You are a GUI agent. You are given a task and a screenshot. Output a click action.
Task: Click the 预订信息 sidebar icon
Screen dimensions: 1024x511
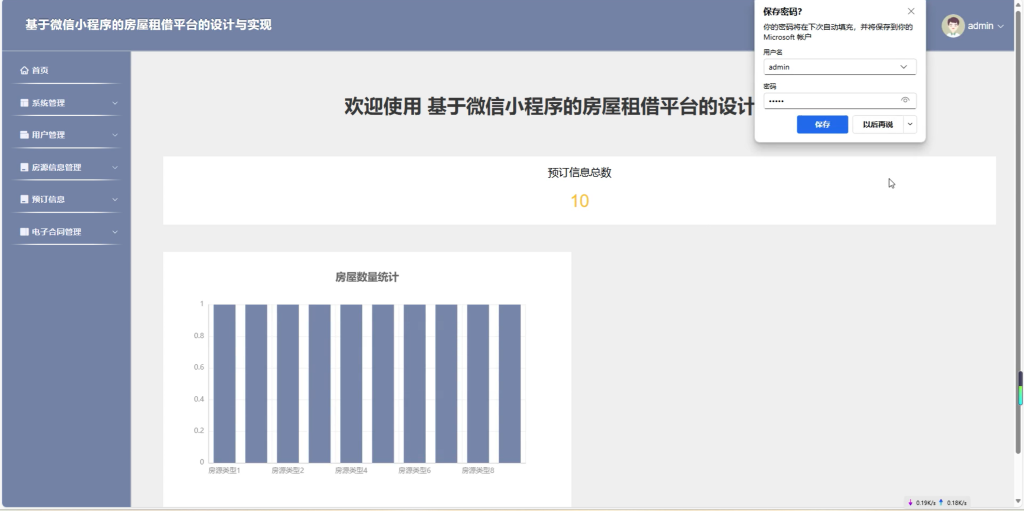click(x=24, y=199)
